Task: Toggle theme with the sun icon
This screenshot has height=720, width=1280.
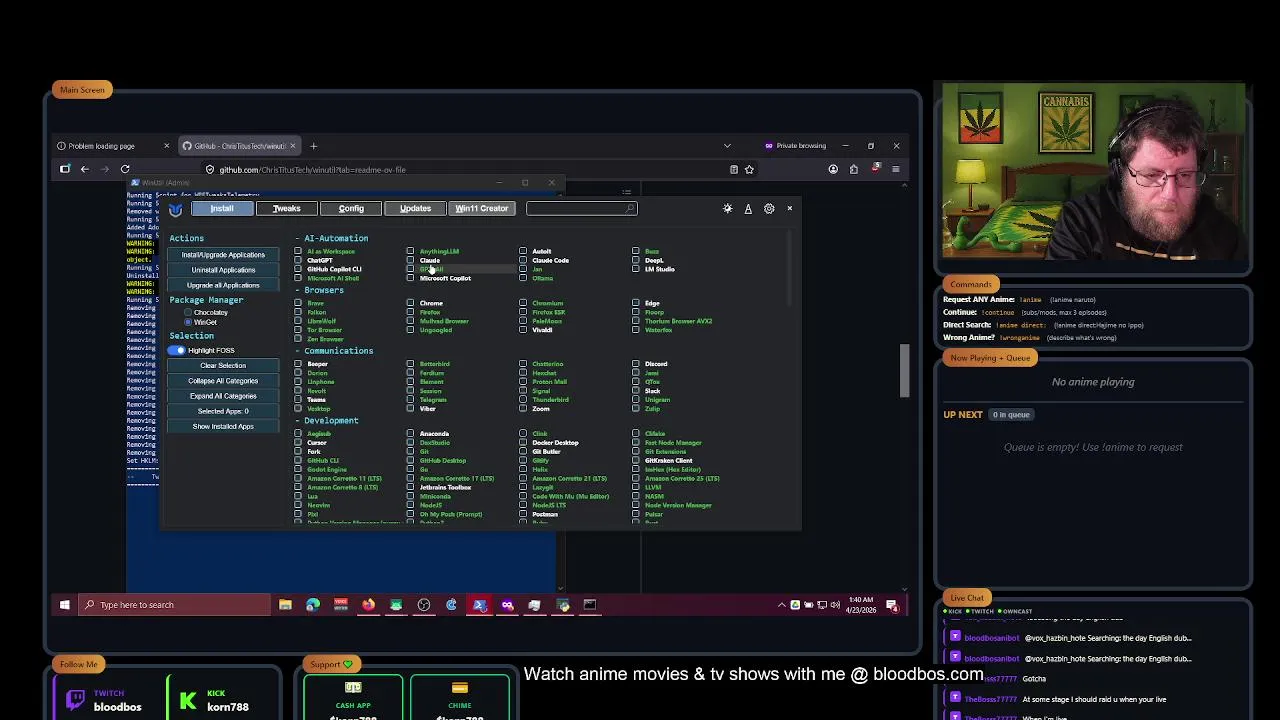Action: (x=728, y=208)
